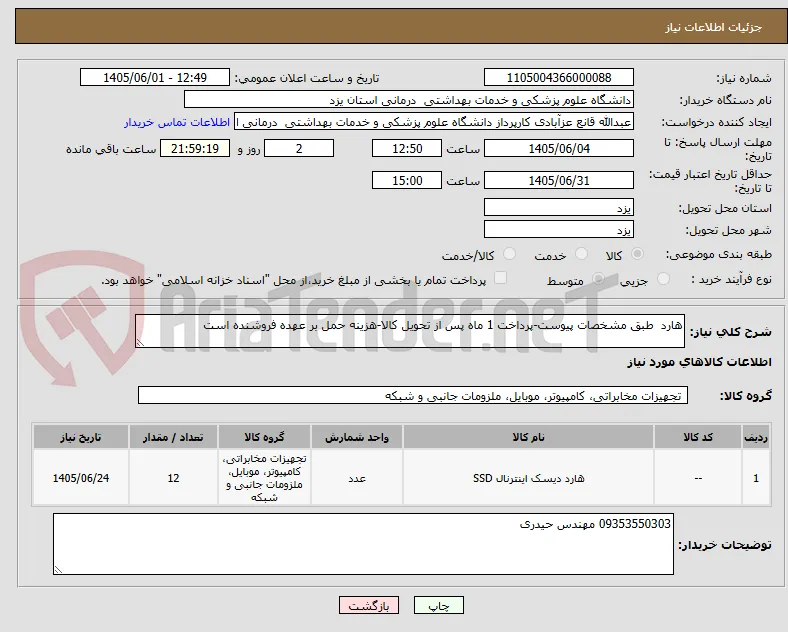The width and height of the screenshot is (788, 632).
Task: Toggle the Islamic treasury payment checkbox
Action: 501,278
